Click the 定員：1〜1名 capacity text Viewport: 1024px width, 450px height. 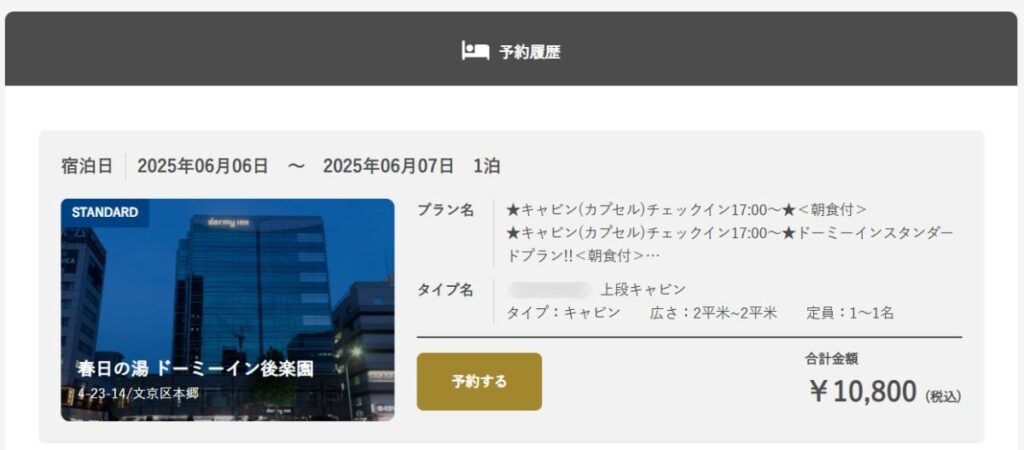point(850,313)
